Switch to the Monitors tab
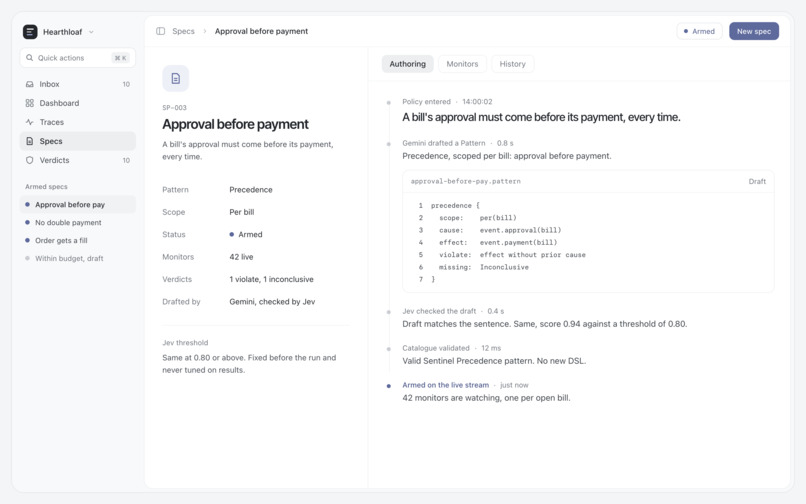This screenshot has height=504, width=806. (462, 64)
